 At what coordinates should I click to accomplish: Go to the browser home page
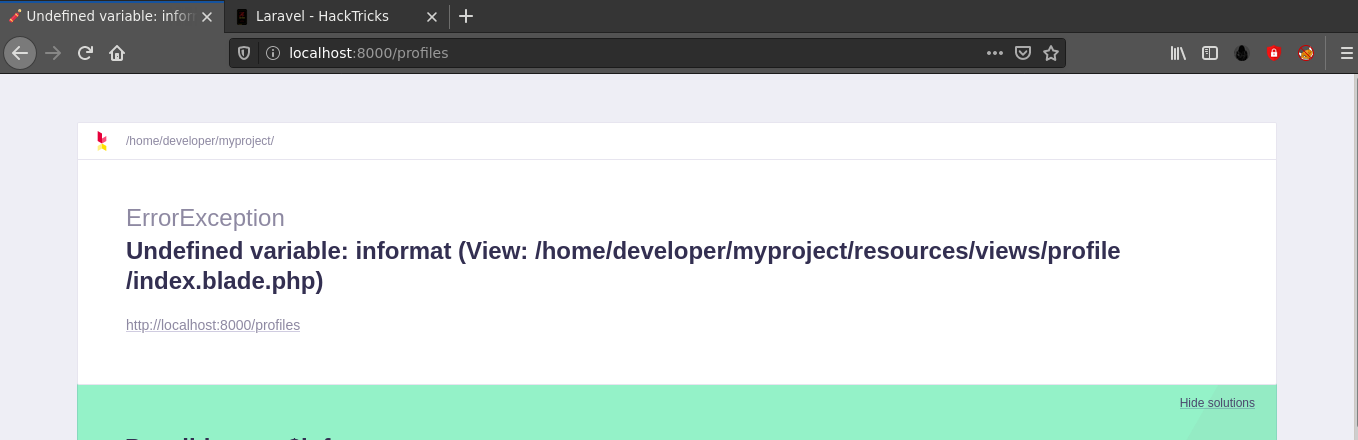click(117, 53)
